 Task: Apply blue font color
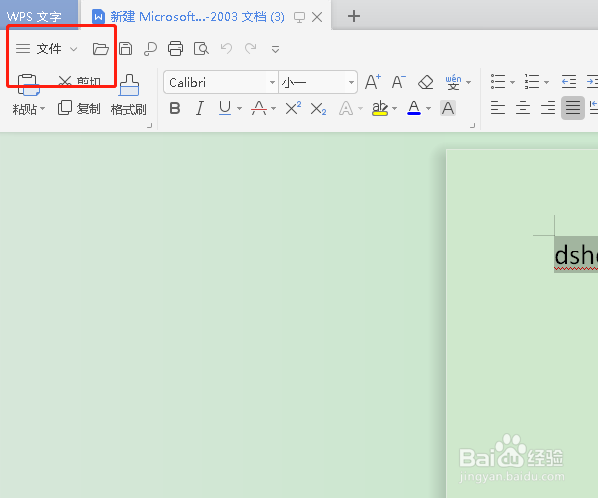tap(414, 108)
